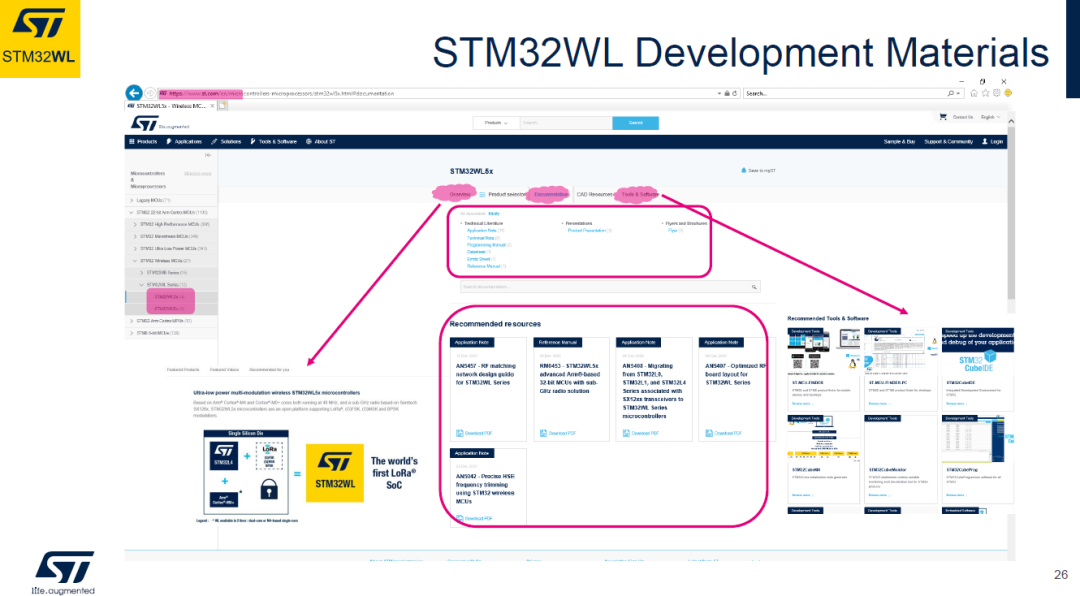The height and width of the screenshot is (596, 1080).
Task: Click PDF icon under AN5457 card
Action: tap(460, 433)
